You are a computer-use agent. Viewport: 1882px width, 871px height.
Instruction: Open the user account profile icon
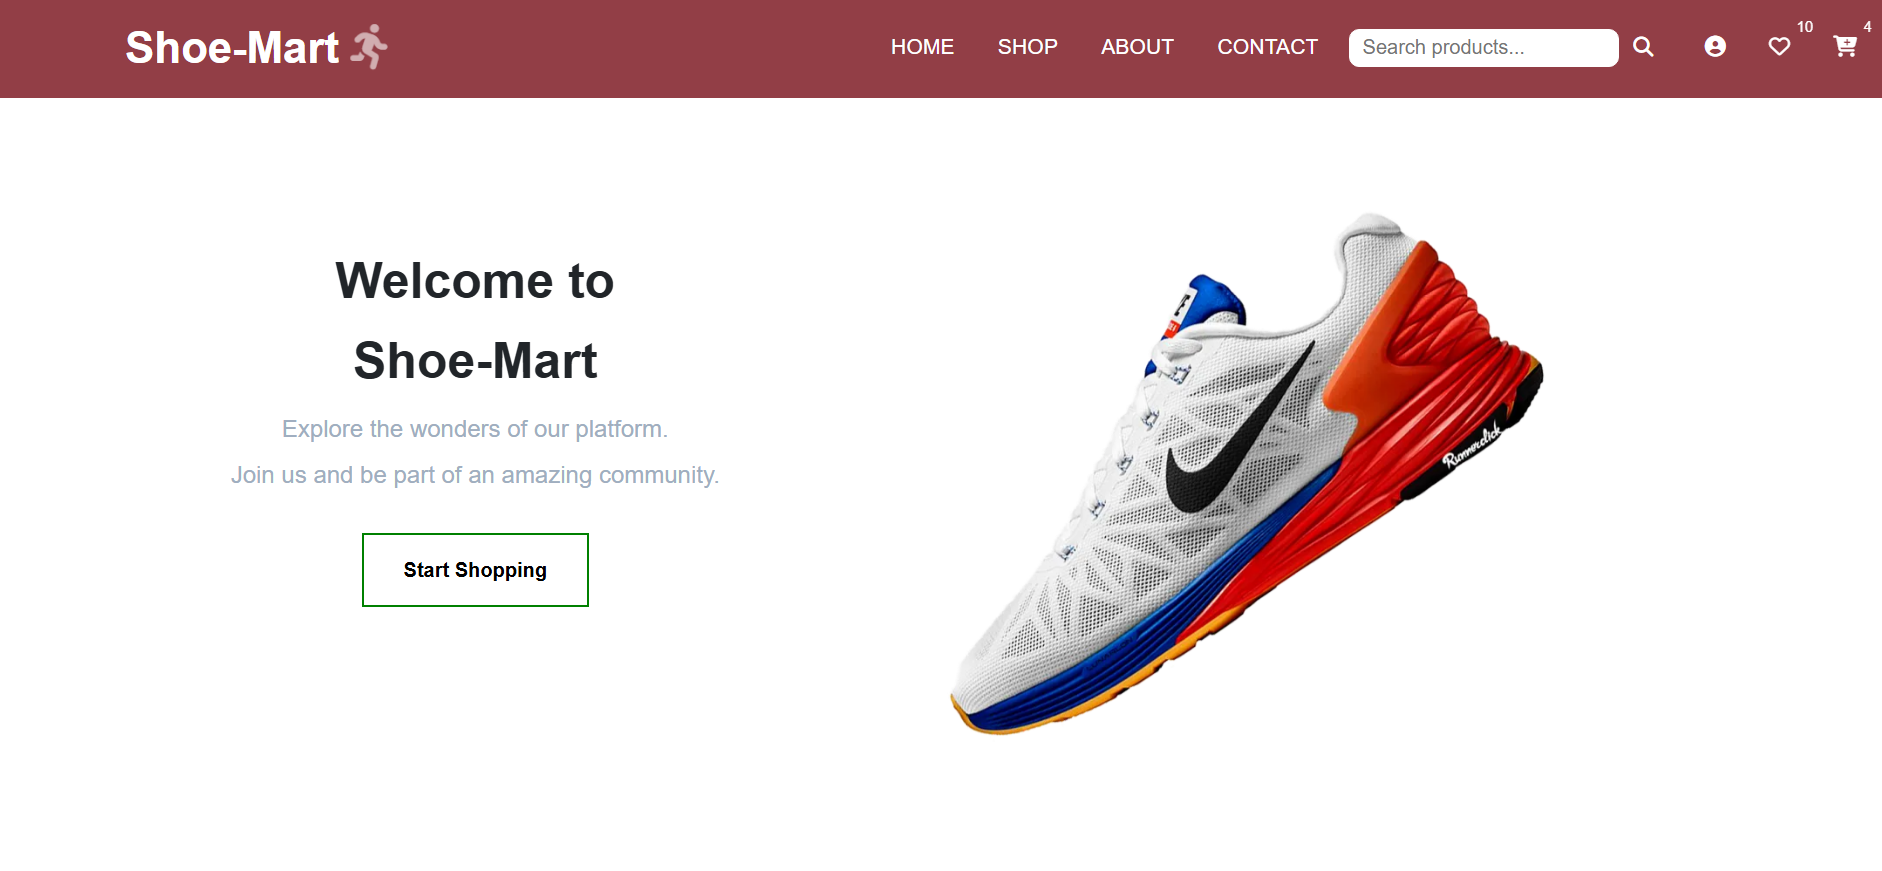pos(1715,47)
